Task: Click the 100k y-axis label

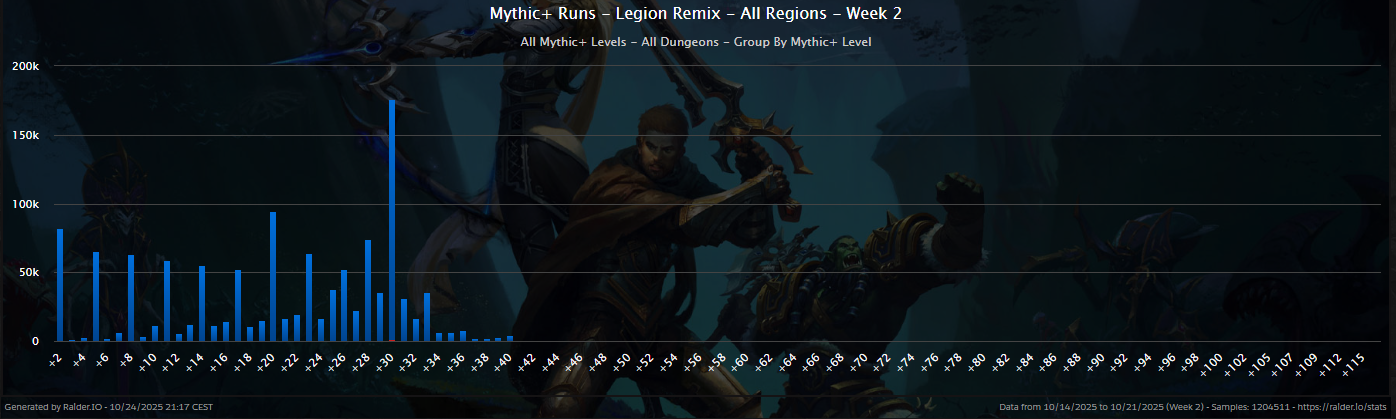Action: coord(24,204)
